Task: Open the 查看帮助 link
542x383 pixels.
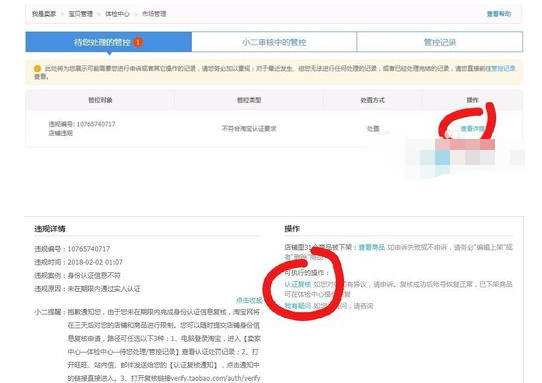Action: click(x=498, y=14)
